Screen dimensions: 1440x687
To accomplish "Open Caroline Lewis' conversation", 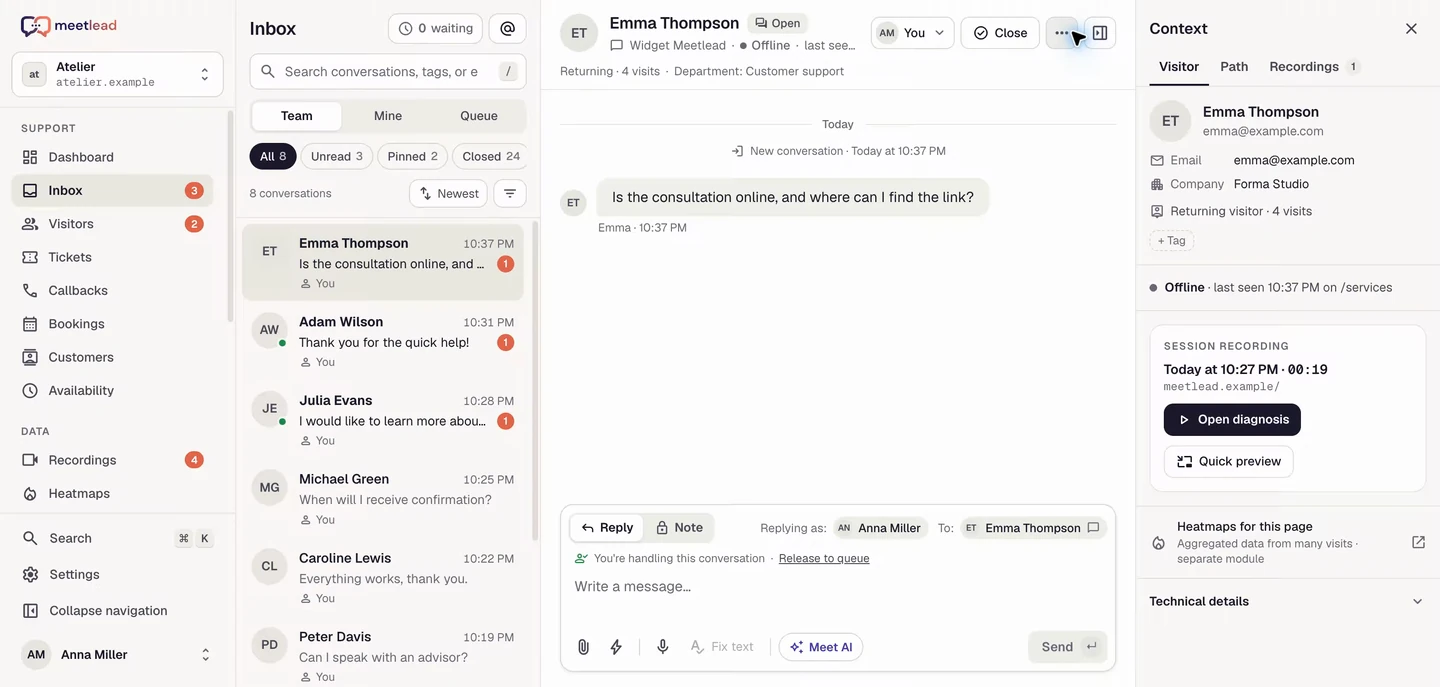I will point(383,578).
